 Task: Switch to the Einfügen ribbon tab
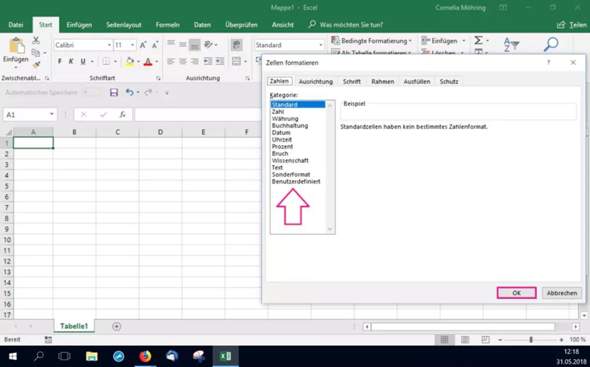pyautogui.click(x=79, y=25)
